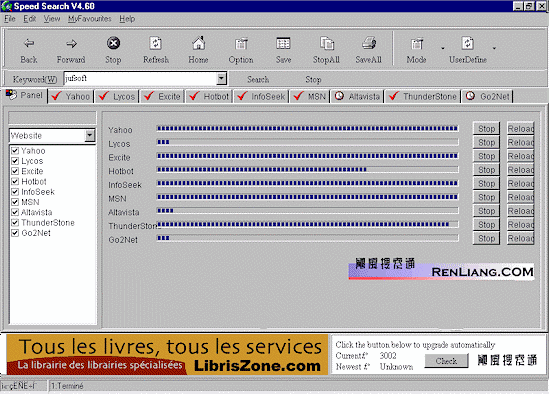Image resolution: width=550 pixels, height=394 pixels.
Task: Disable the Go2Net checkbox
Action: coord(15,233)
